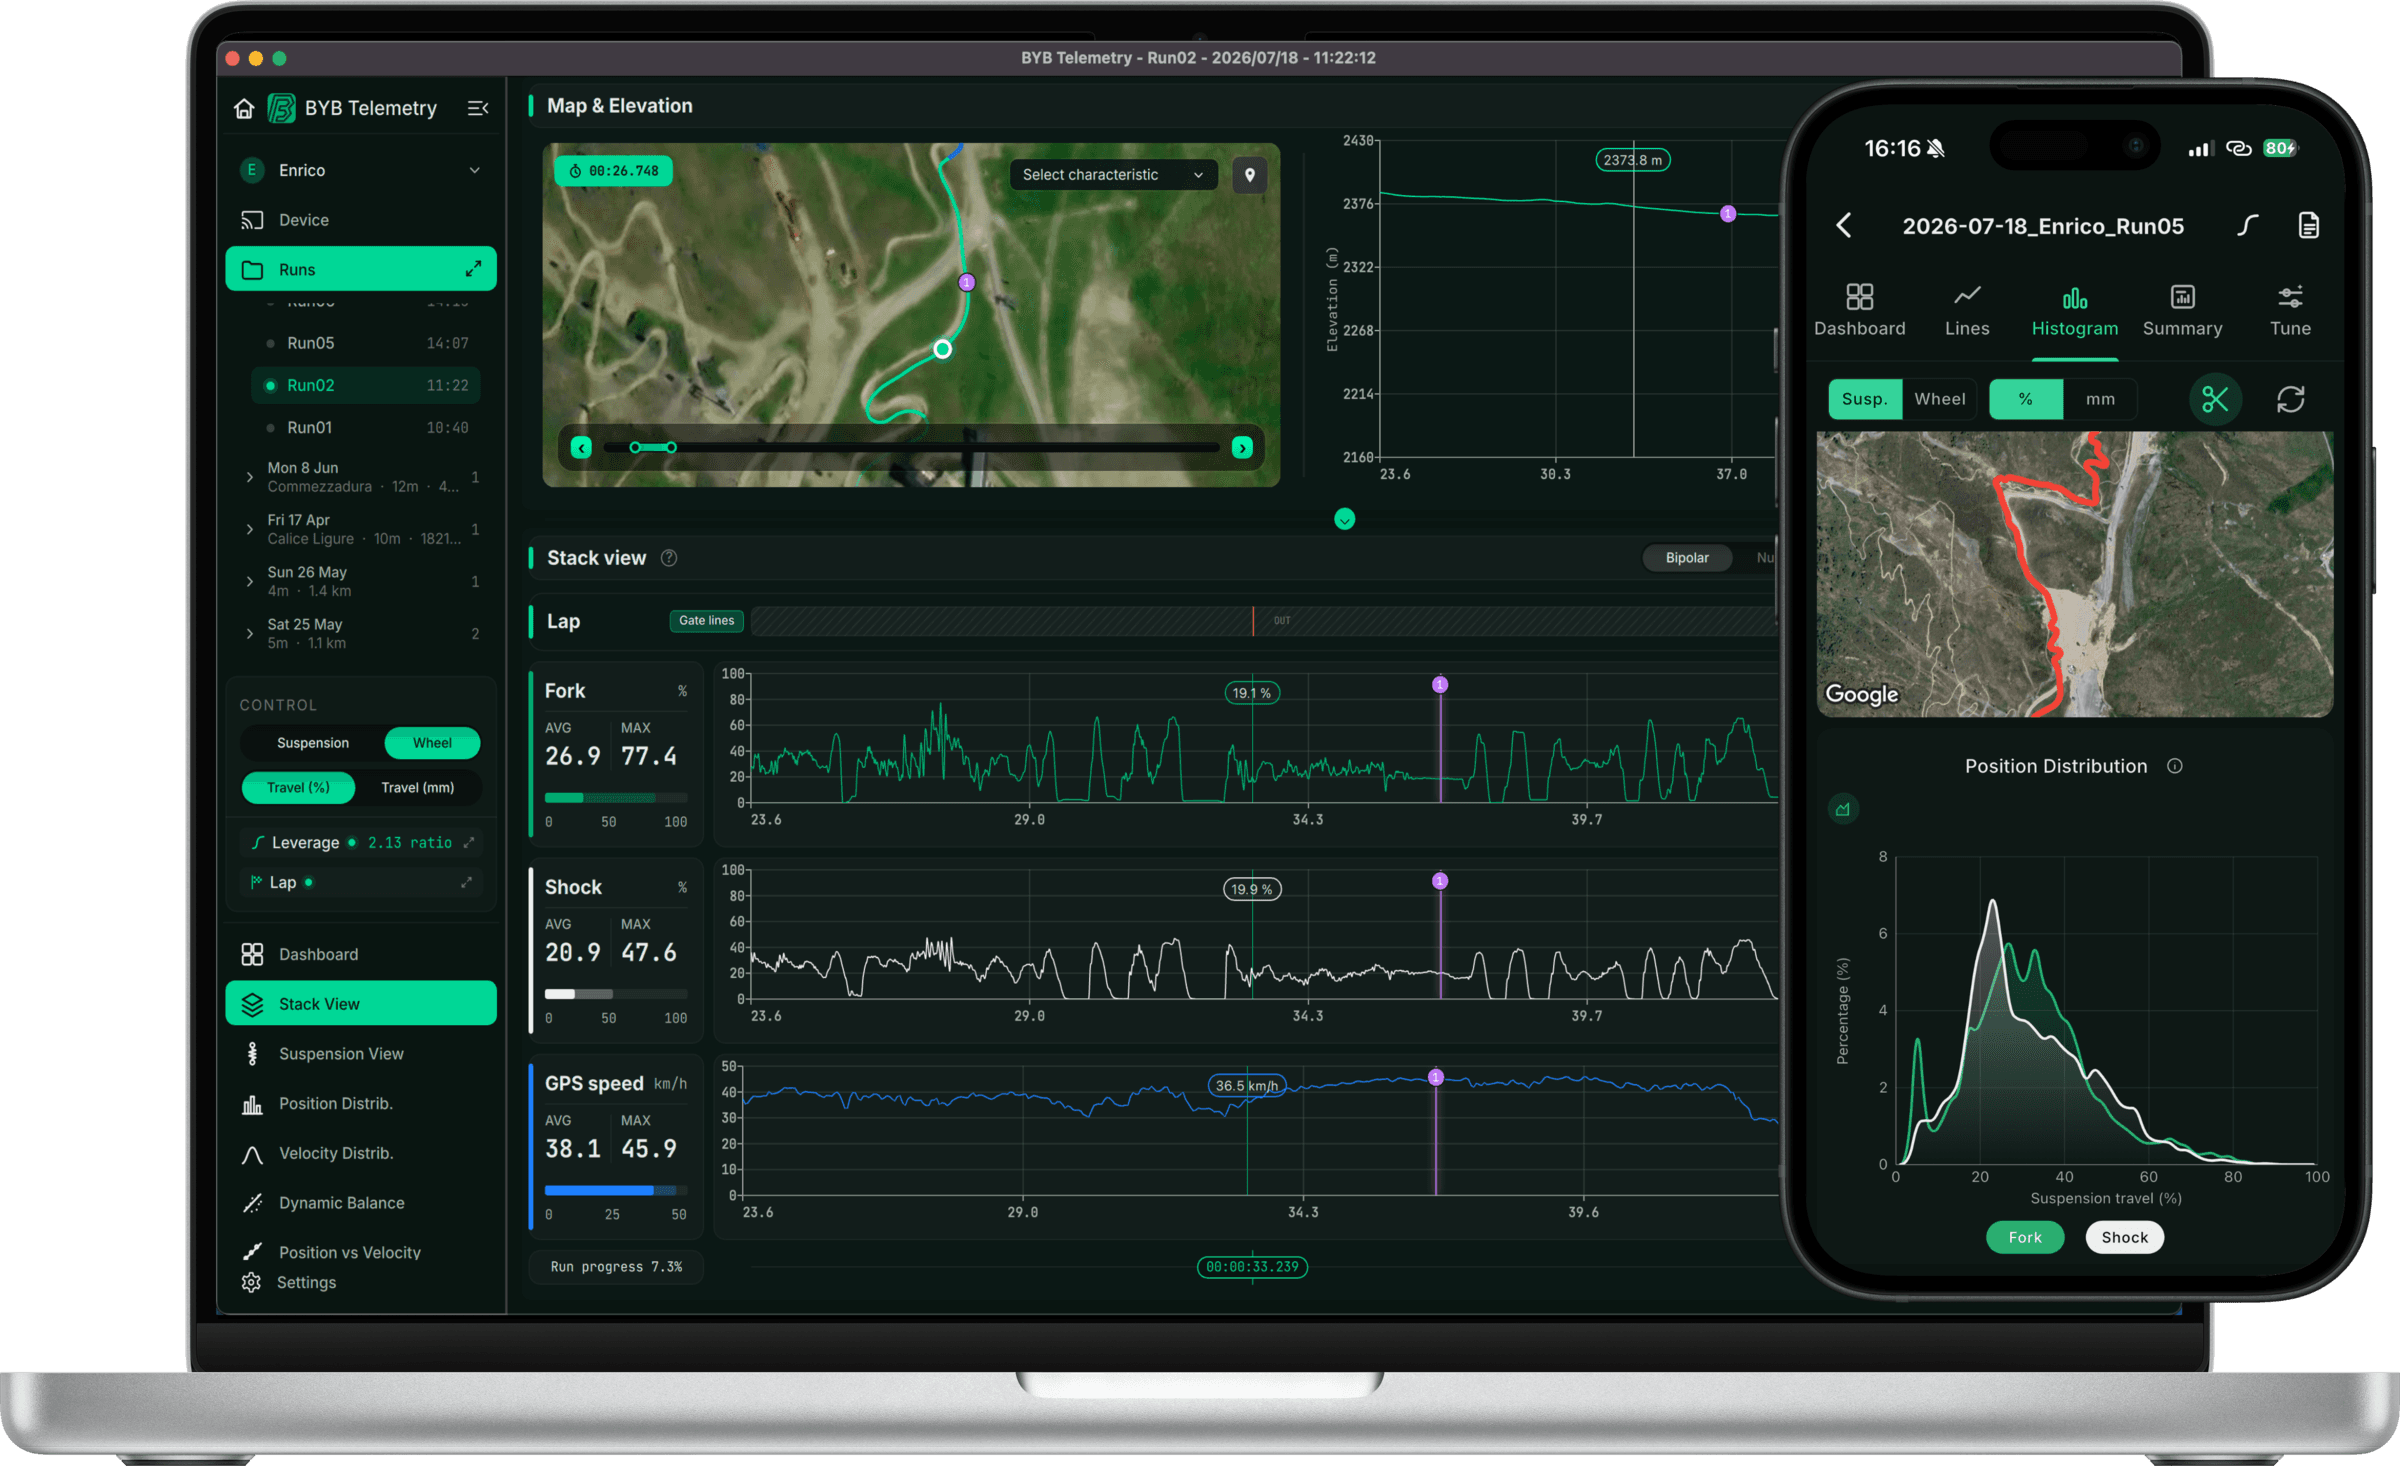This screenshot has width=2400, height=1466.
Task: Go back using the phone's back arrow
Action: pos(1844,226)
